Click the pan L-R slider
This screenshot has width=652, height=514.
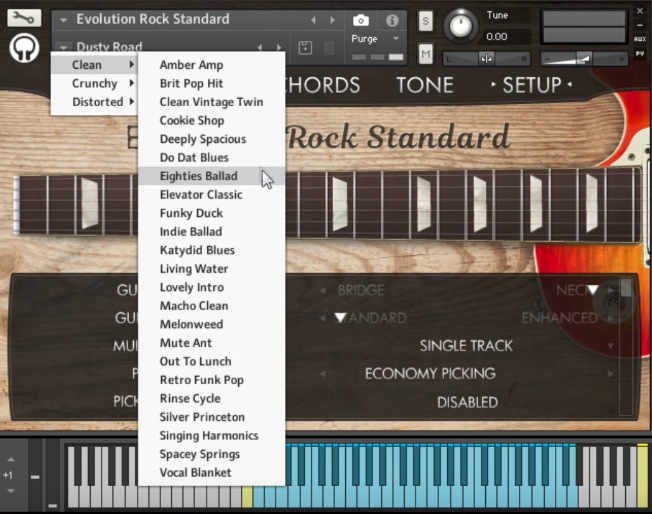[487, 59]
